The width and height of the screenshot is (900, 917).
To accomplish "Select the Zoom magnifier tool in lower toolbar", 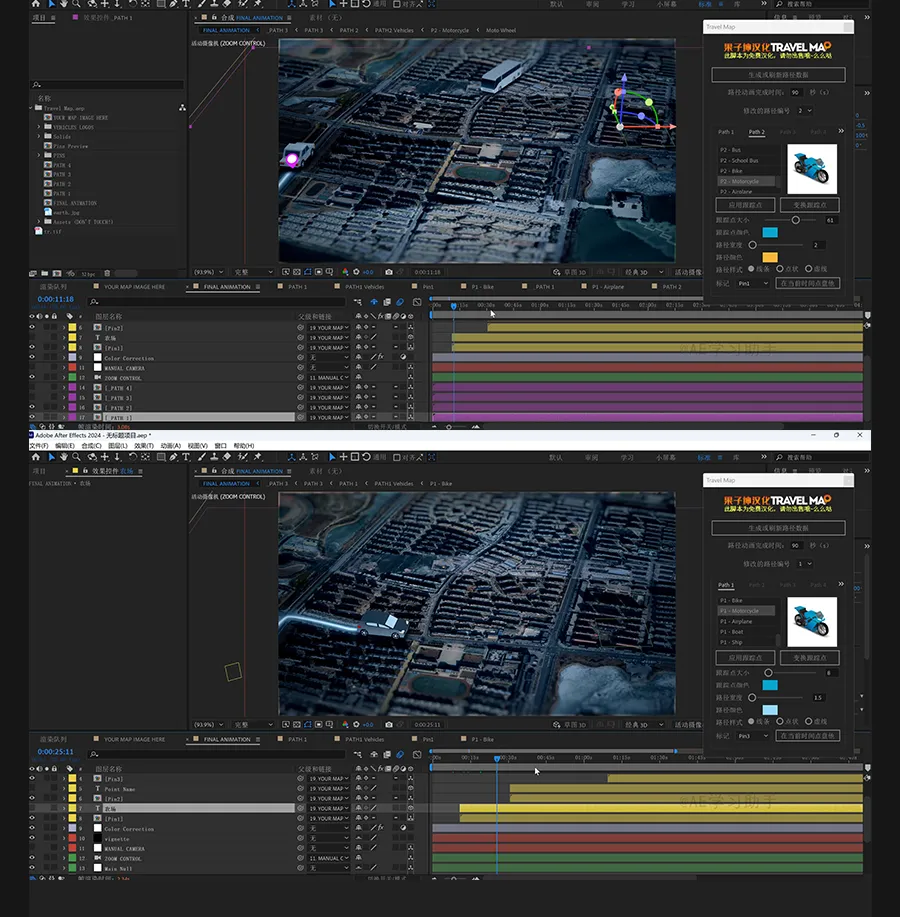I will (x=76, y=457).
